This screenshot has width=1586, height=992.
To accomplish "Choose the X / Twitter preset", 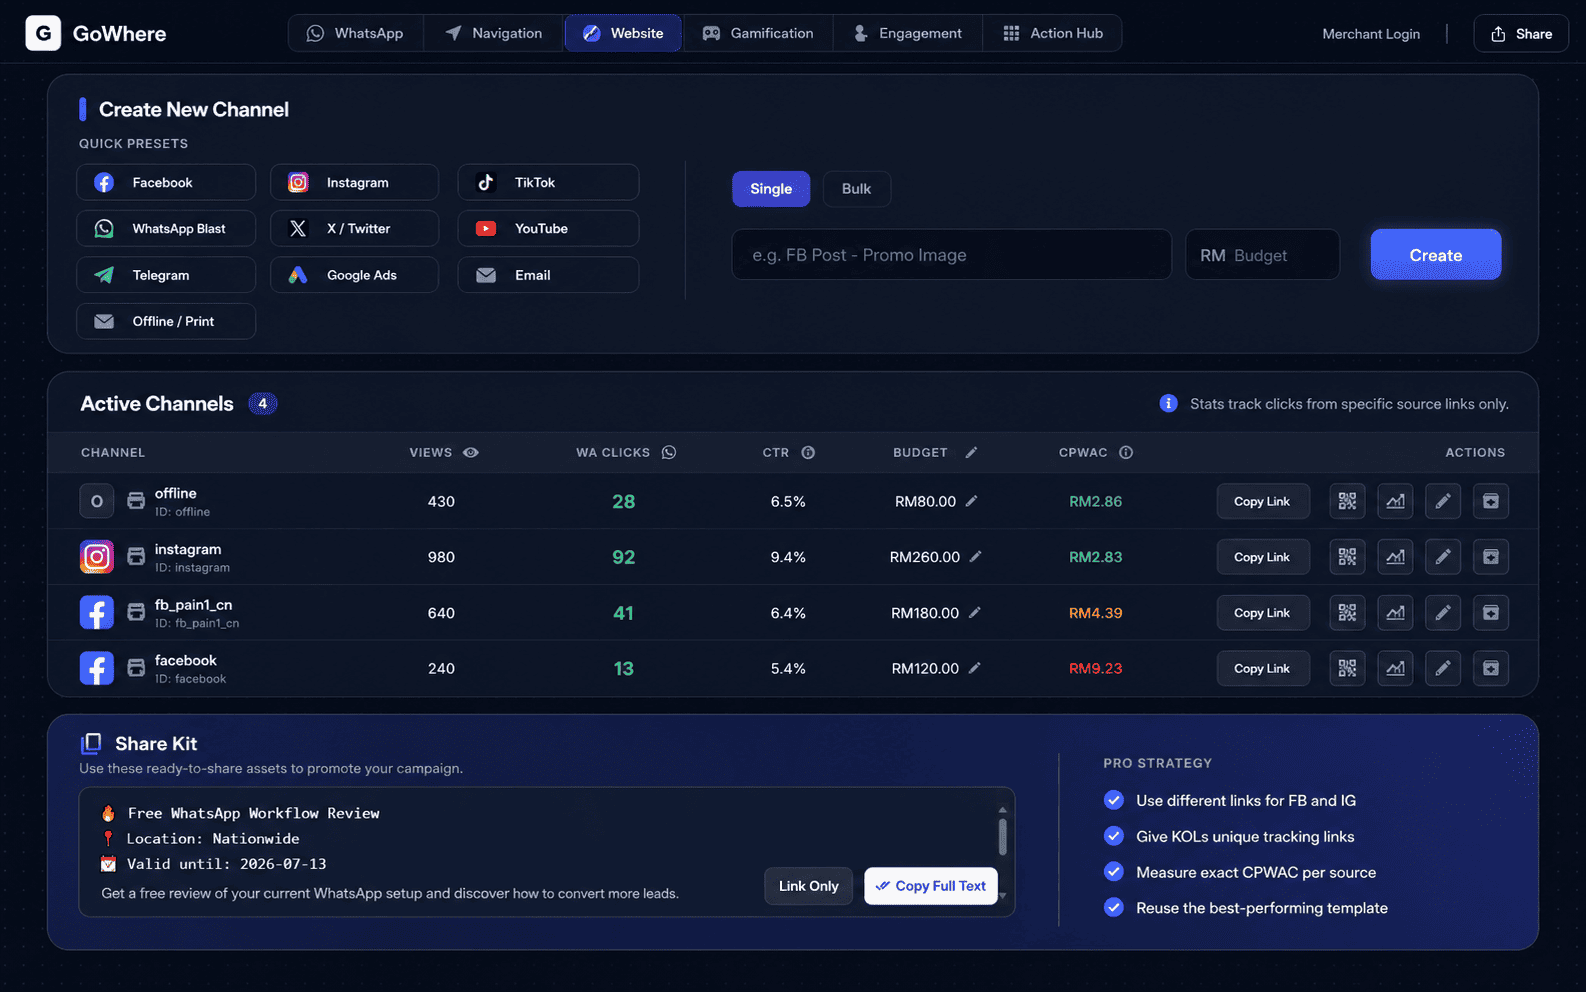I will click(354, 228).
